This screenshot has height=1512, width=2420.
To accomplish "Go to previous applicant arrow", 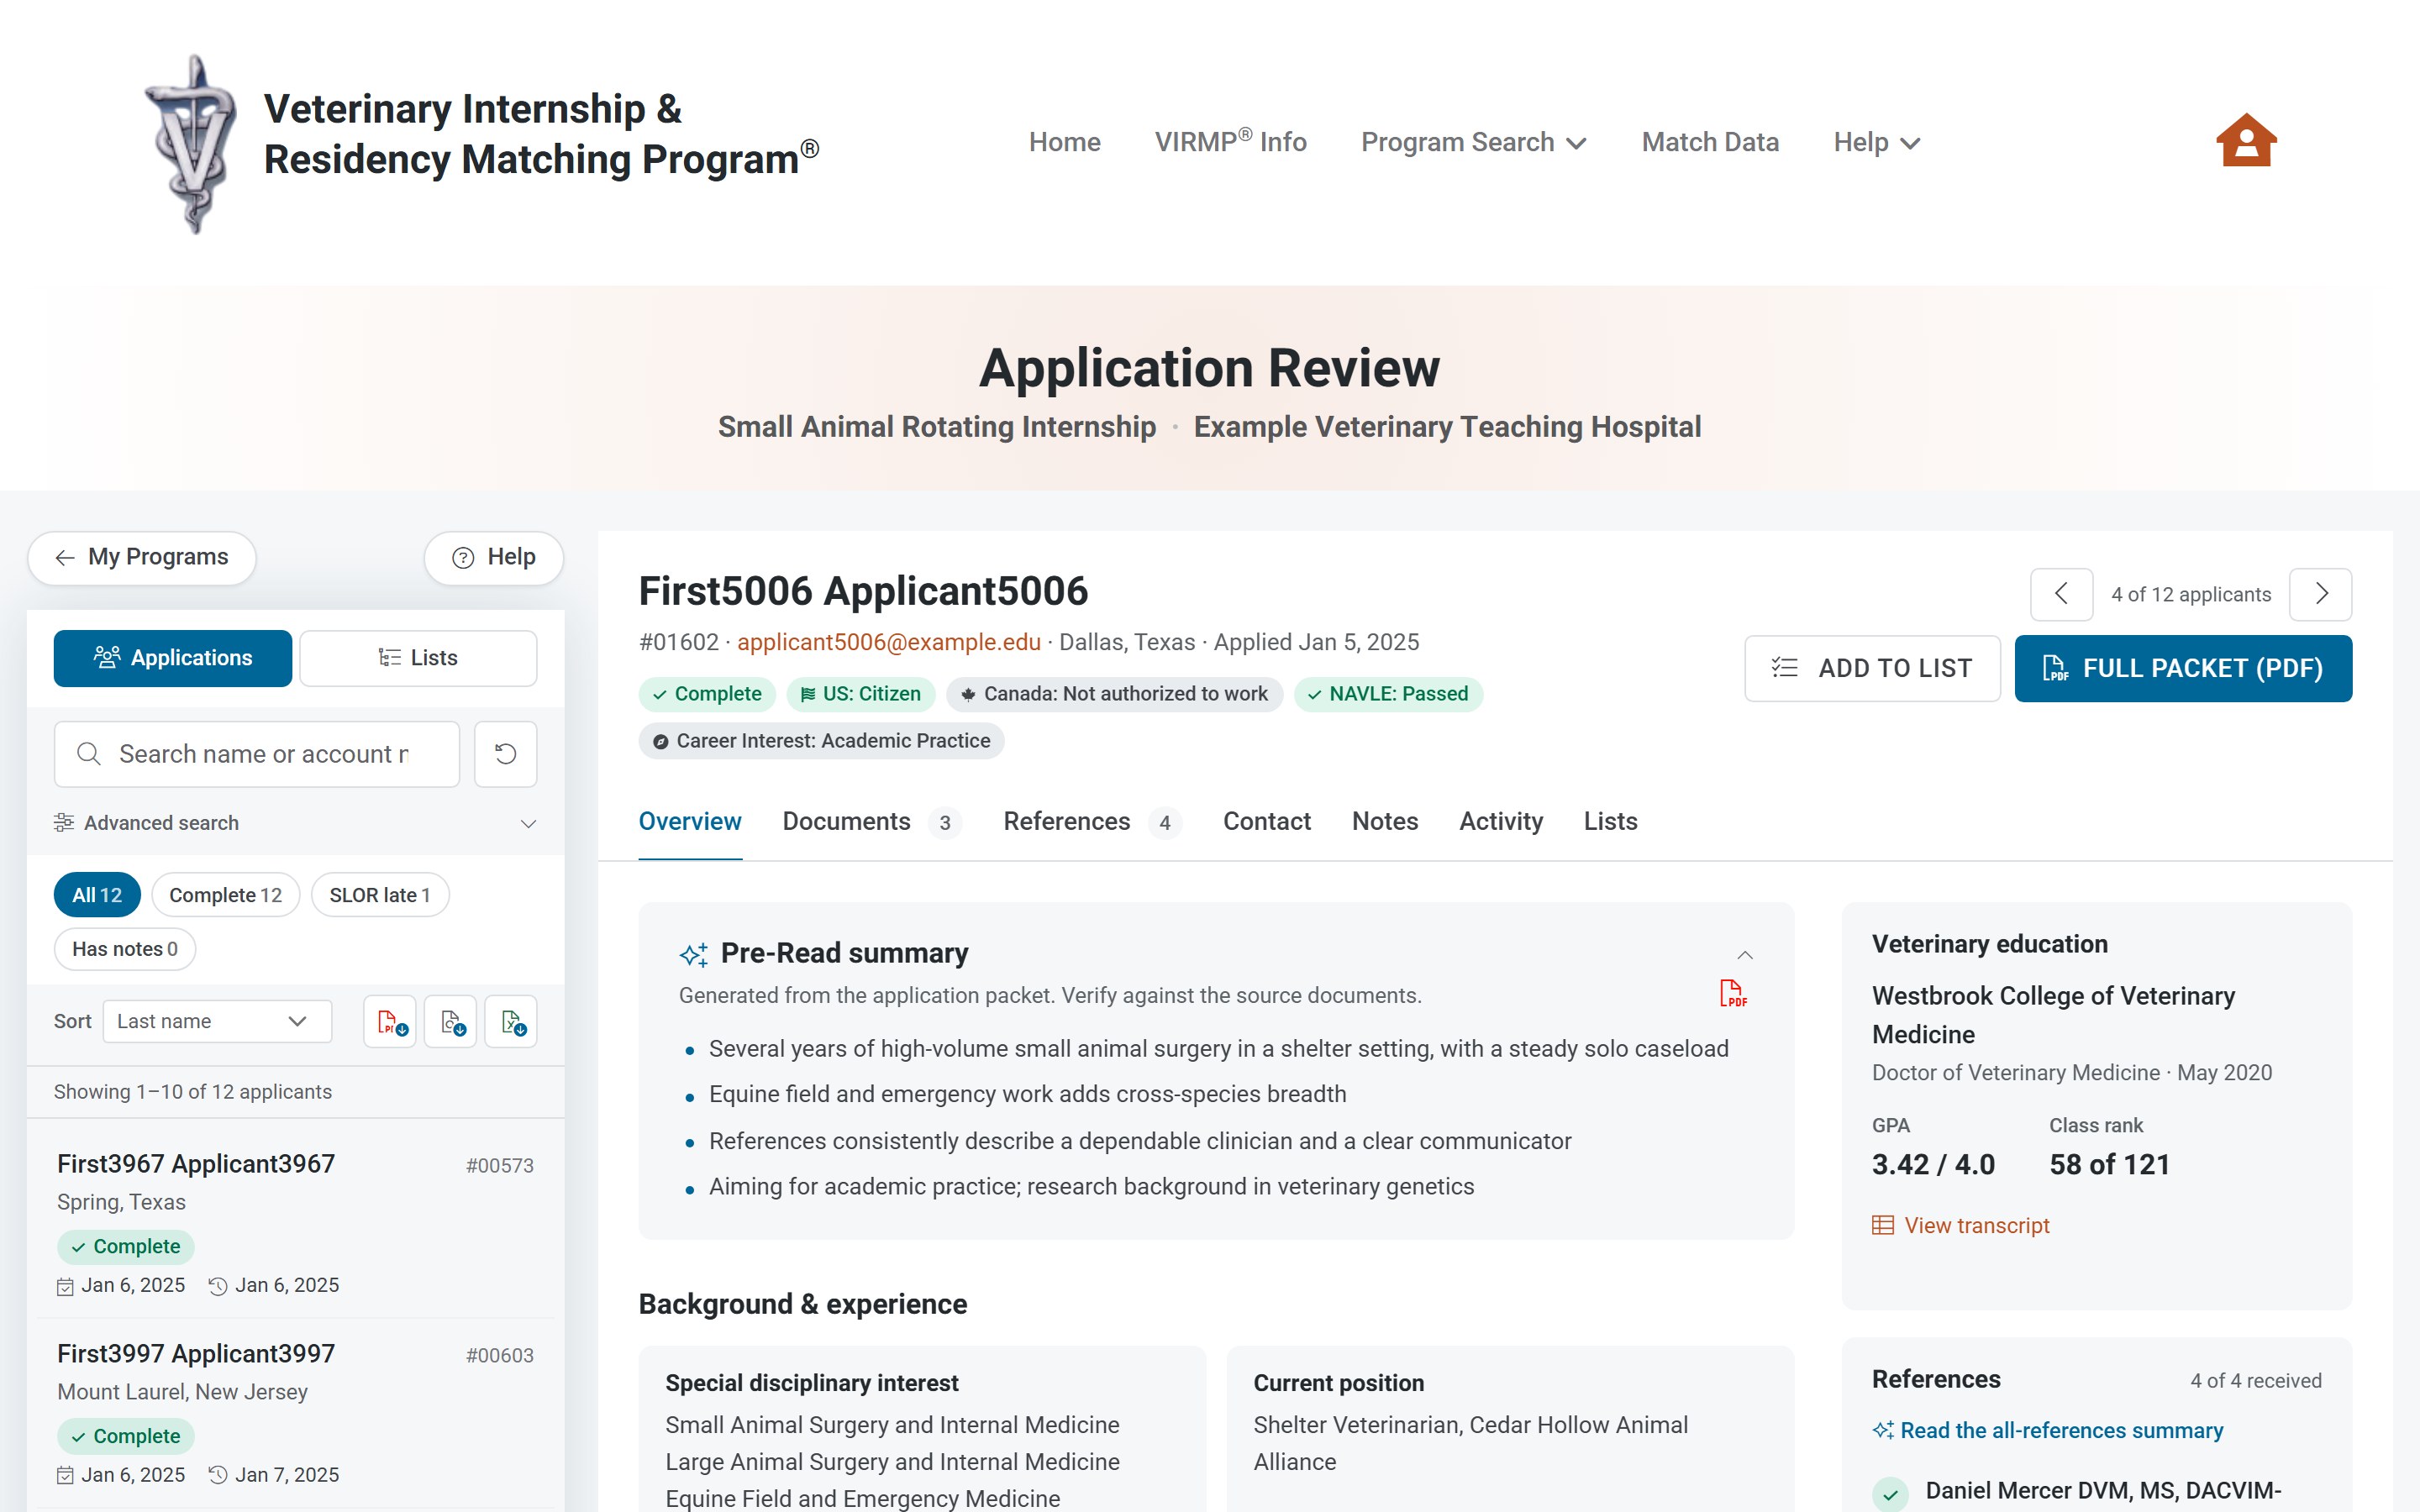I will pos(2061,594).
